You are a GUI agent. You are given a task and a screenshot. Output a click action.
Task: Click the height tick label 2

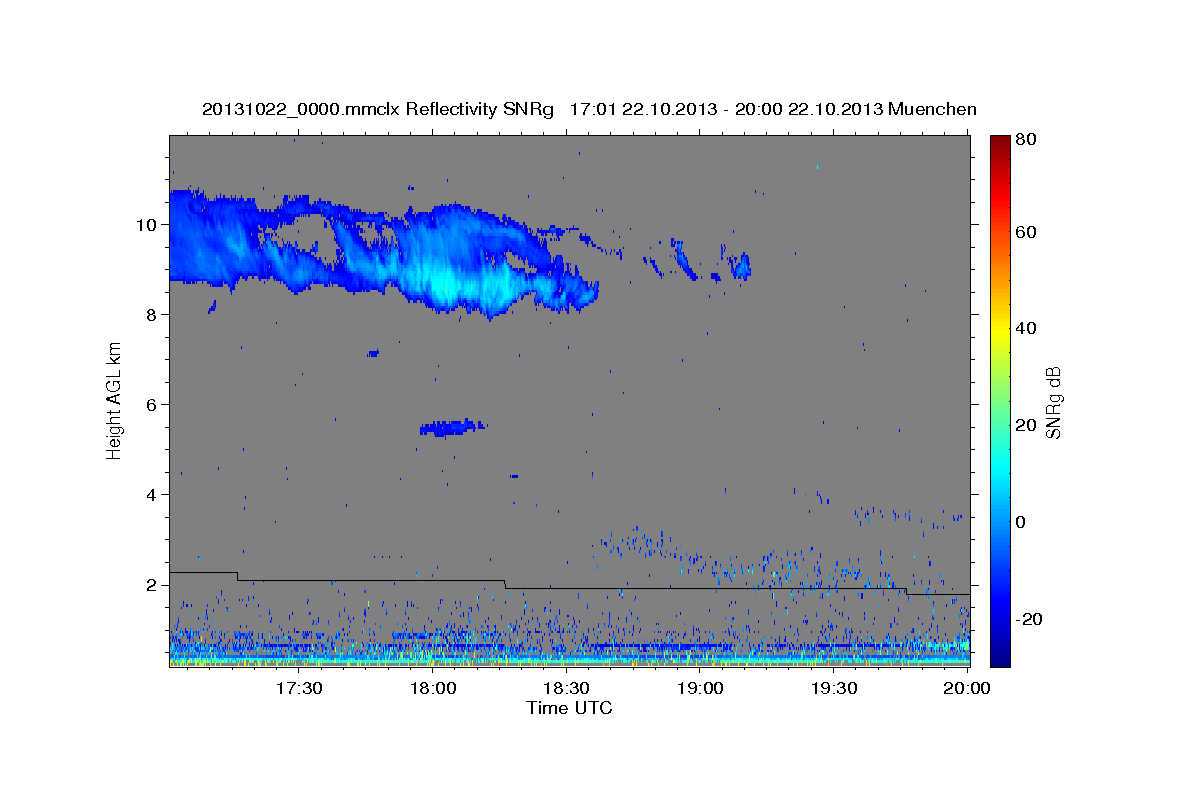click(153, 585)
